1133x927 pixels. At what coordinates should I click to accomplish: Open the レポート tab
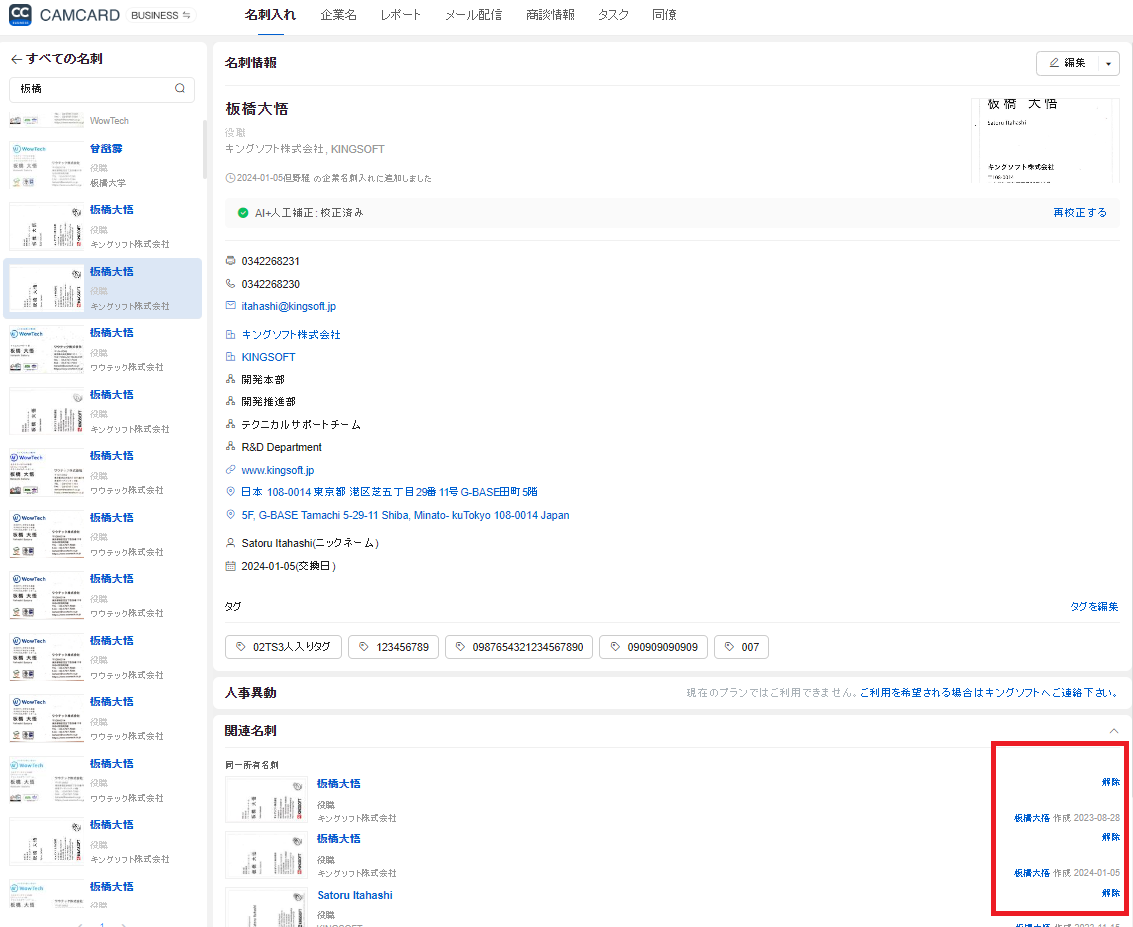pos(400,14)
